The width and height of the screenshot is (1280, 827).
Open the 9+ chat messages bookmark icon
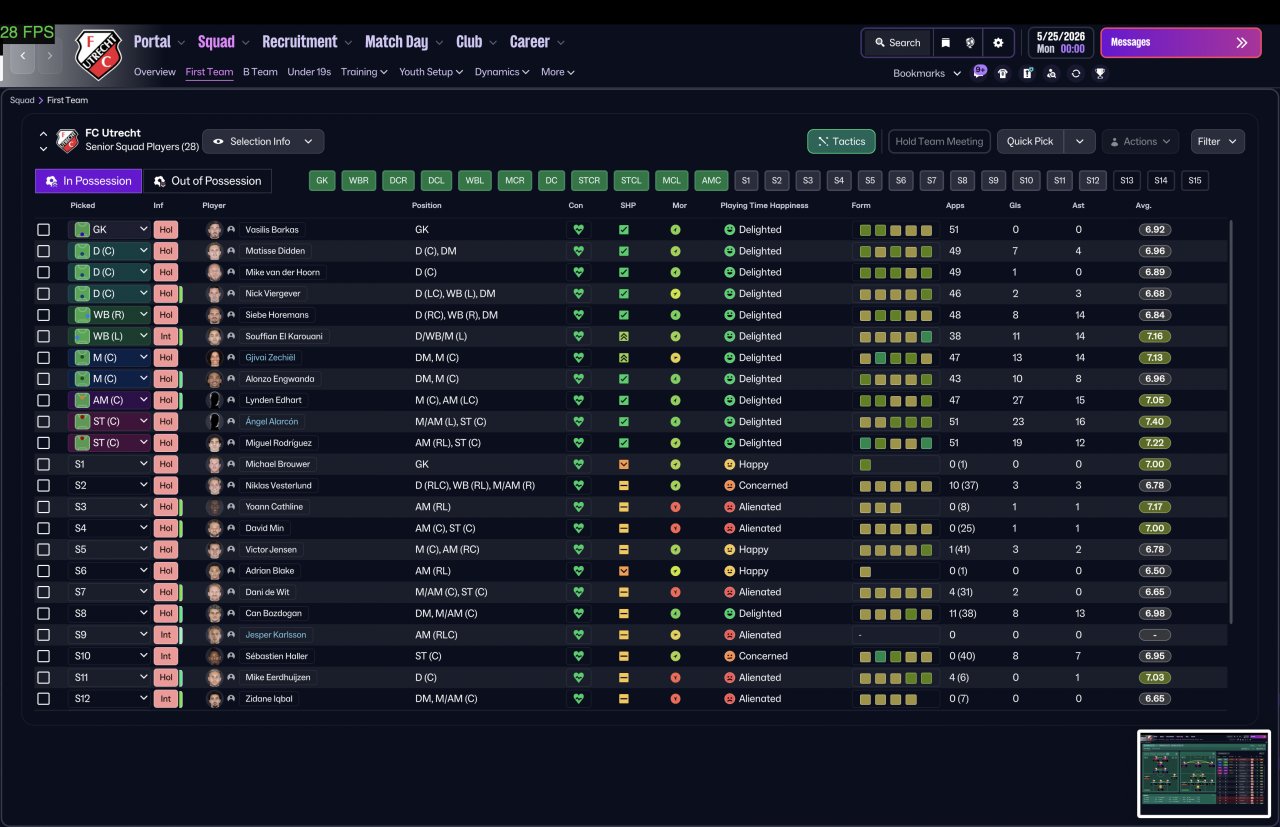coord(980,72)
